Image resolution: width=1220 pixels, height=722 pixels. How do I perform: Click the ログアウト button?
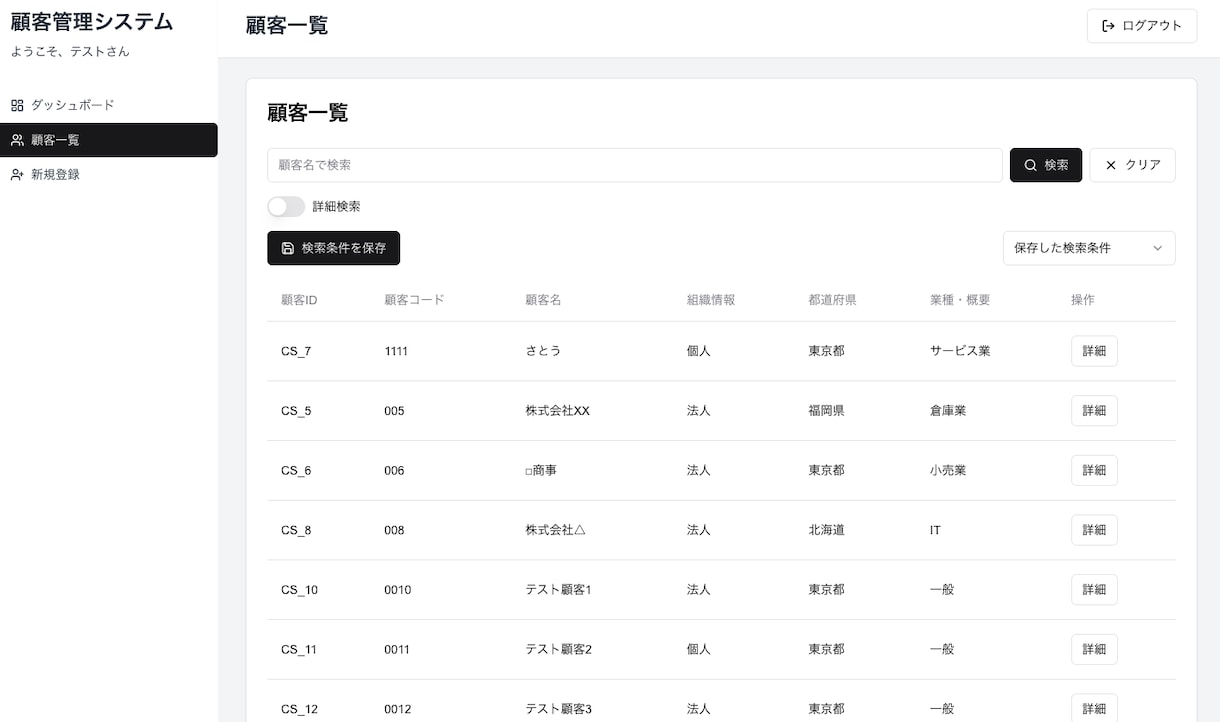(x=1142, y=26)
